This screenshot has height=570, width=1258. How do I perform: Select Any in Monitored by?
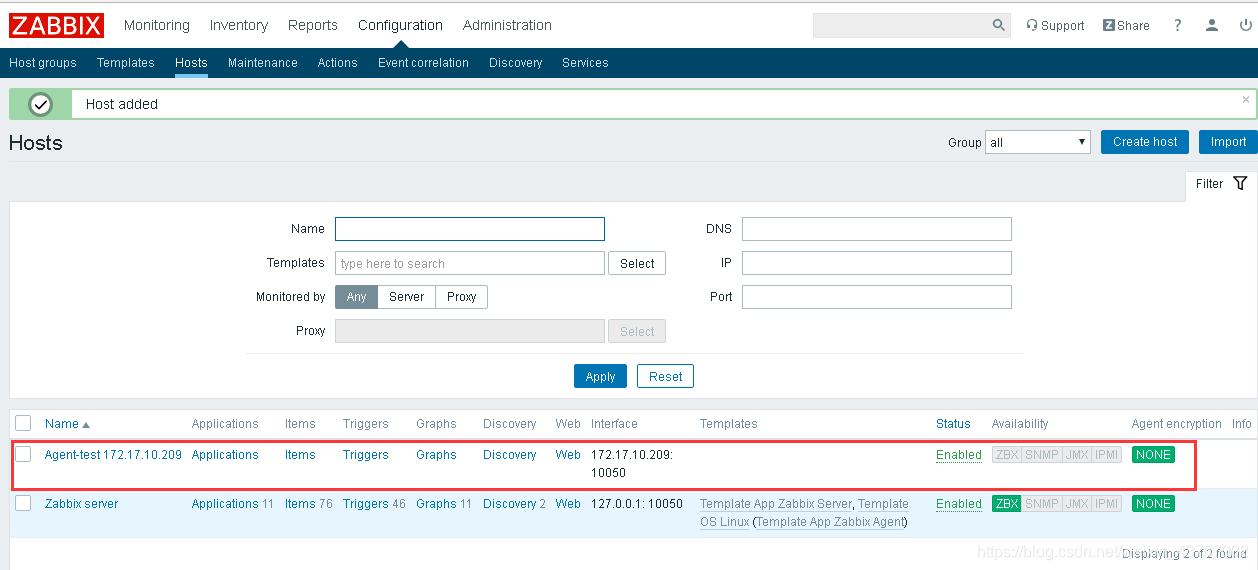(x=357, y=297)
